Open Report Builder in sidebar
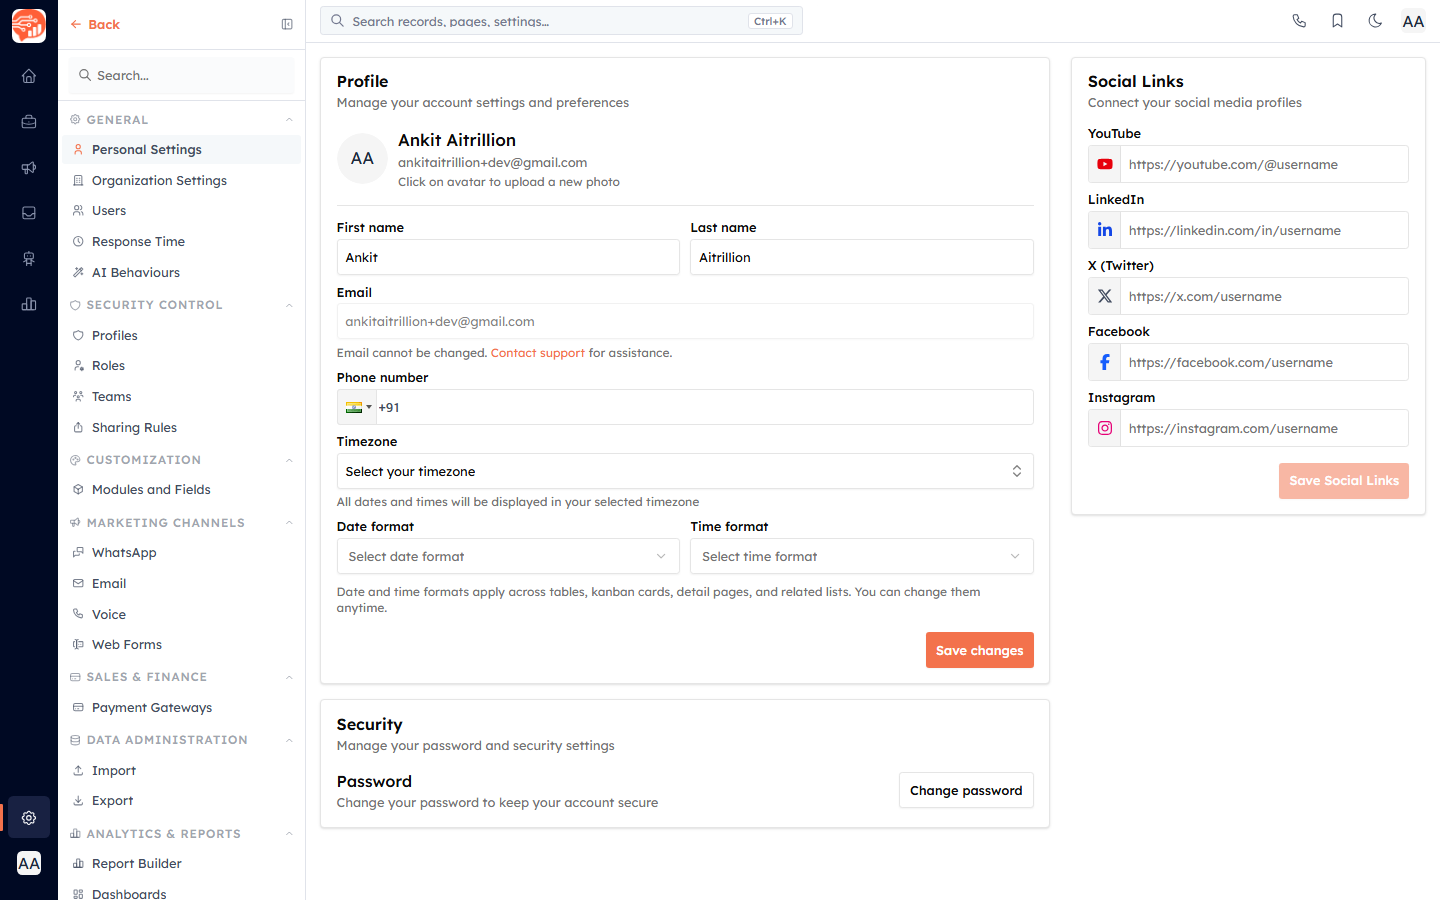The height and width of the screenshot is (900, 1440). 181,864
